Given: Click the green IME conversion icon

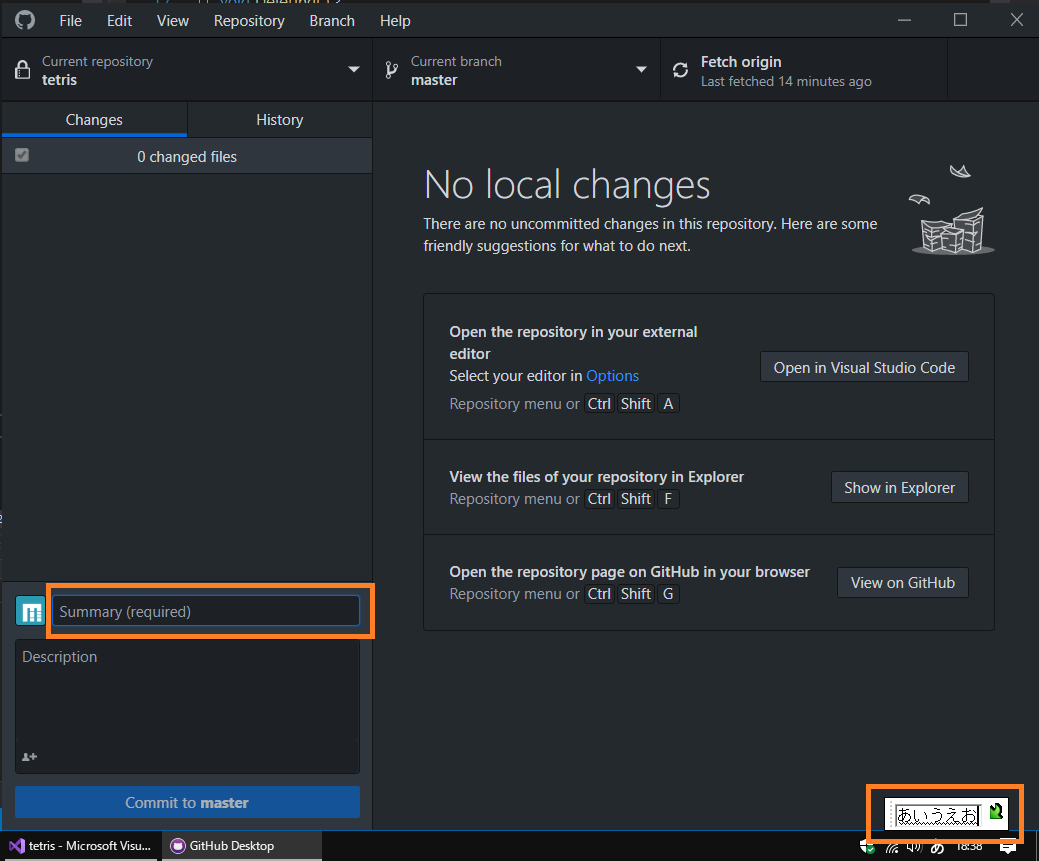Looking at the screenshot, I should pyautogui.click(x=995, y=811).
